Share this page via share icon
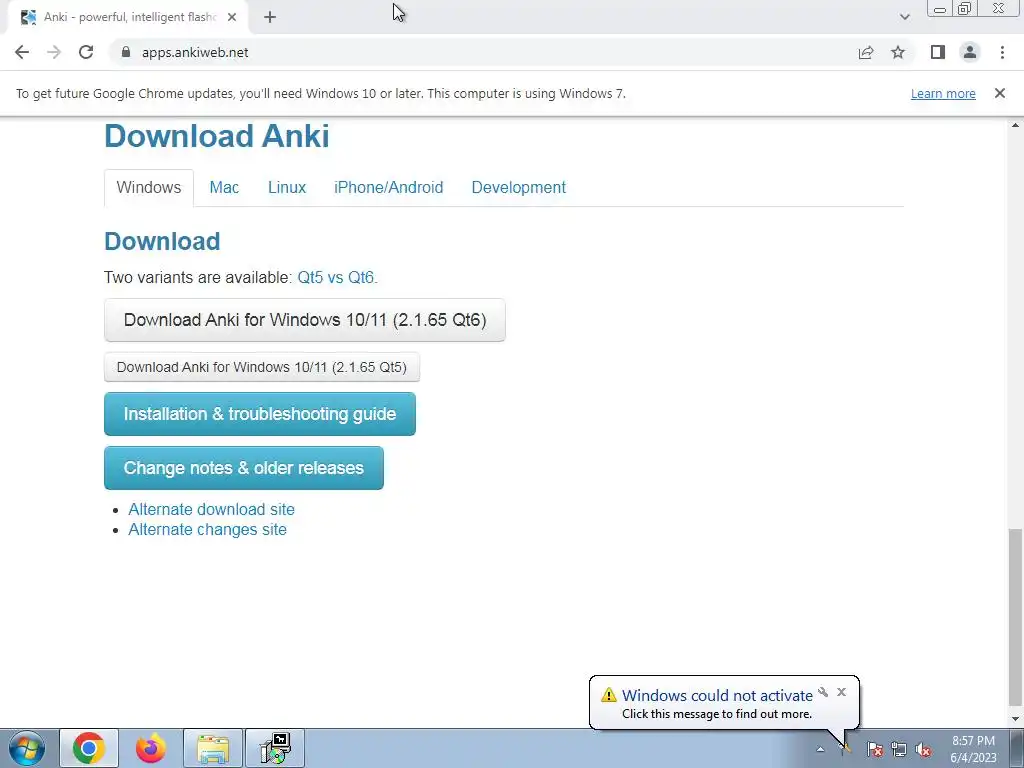The width and height of the screenshot is (1024, 768). point(866,52)
